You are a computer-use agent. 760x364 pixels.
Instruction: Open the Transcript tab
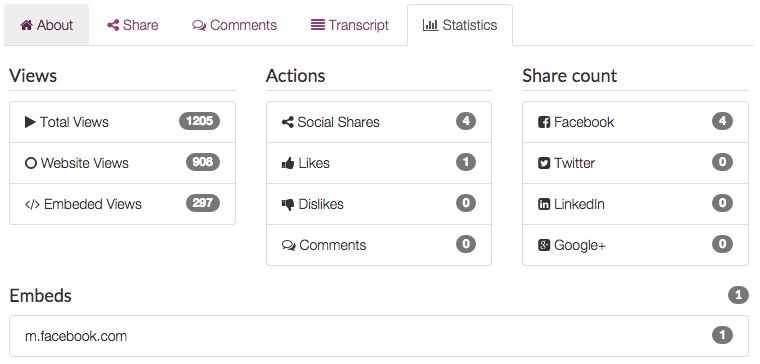tap(350, 25)
